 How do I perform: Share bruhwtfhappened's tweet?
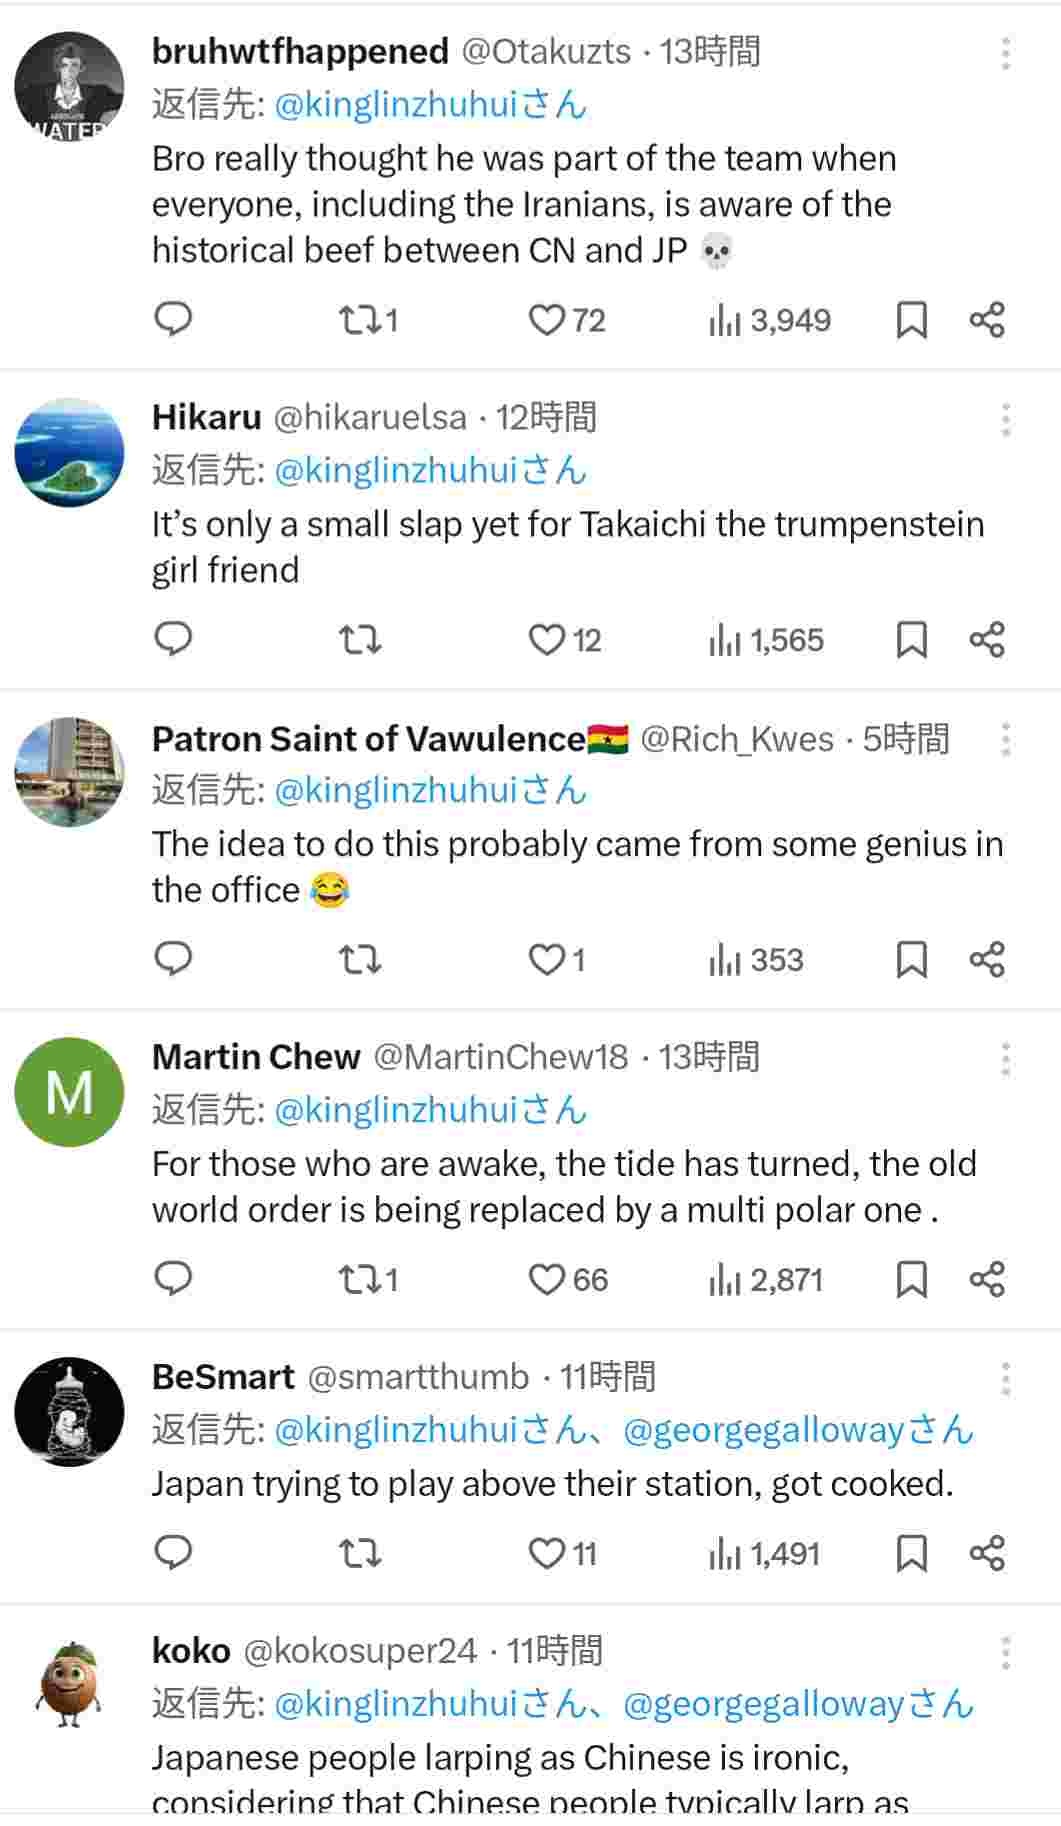tap(986, 320)
